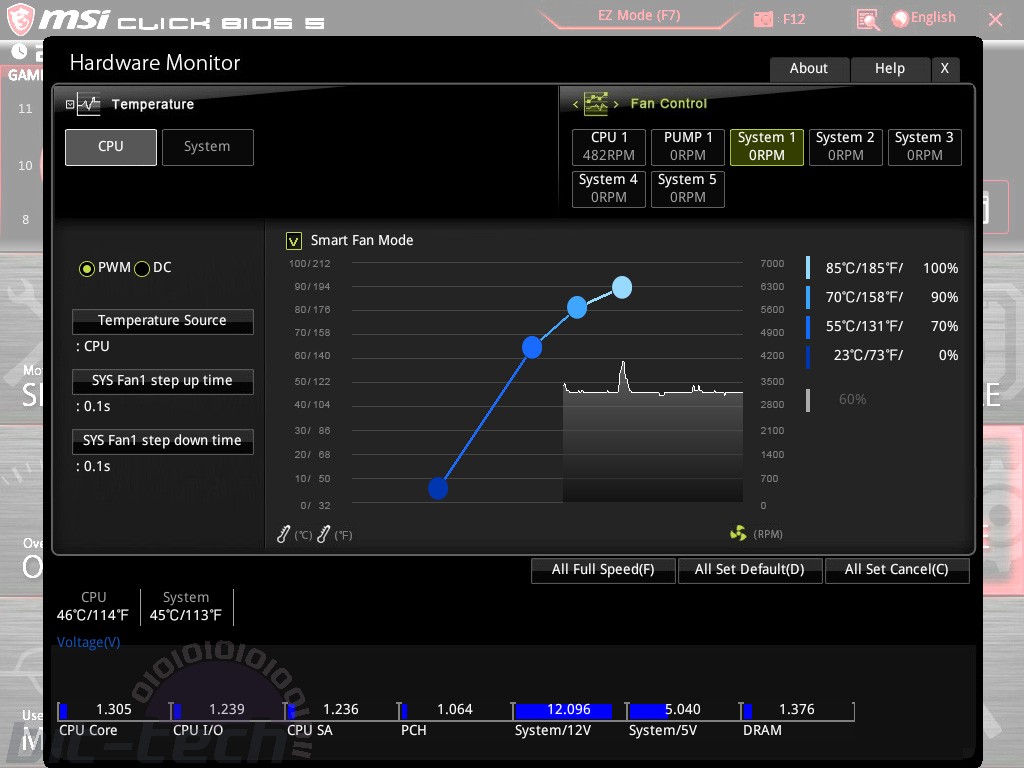
Task: Click the Celsius thermometer icon
Action: [283, 534]
